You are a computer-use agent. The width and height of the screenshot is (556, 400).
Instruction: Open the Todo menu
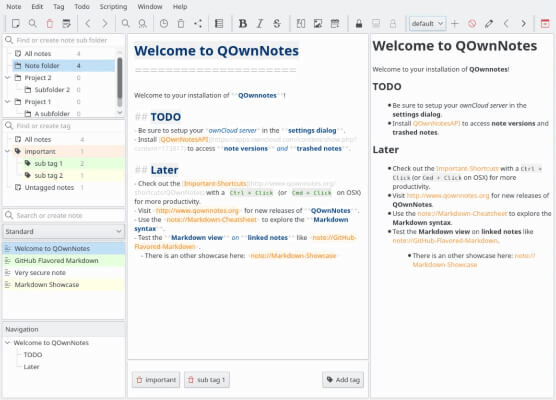click(82, 7)
